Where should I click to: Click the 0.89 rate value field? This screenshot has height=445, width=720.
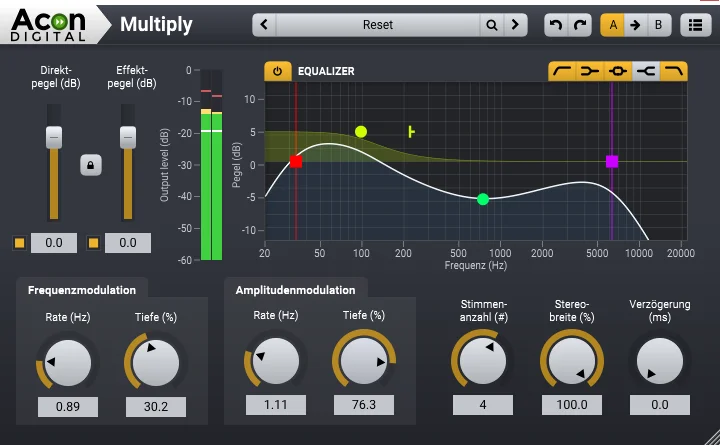68,407
